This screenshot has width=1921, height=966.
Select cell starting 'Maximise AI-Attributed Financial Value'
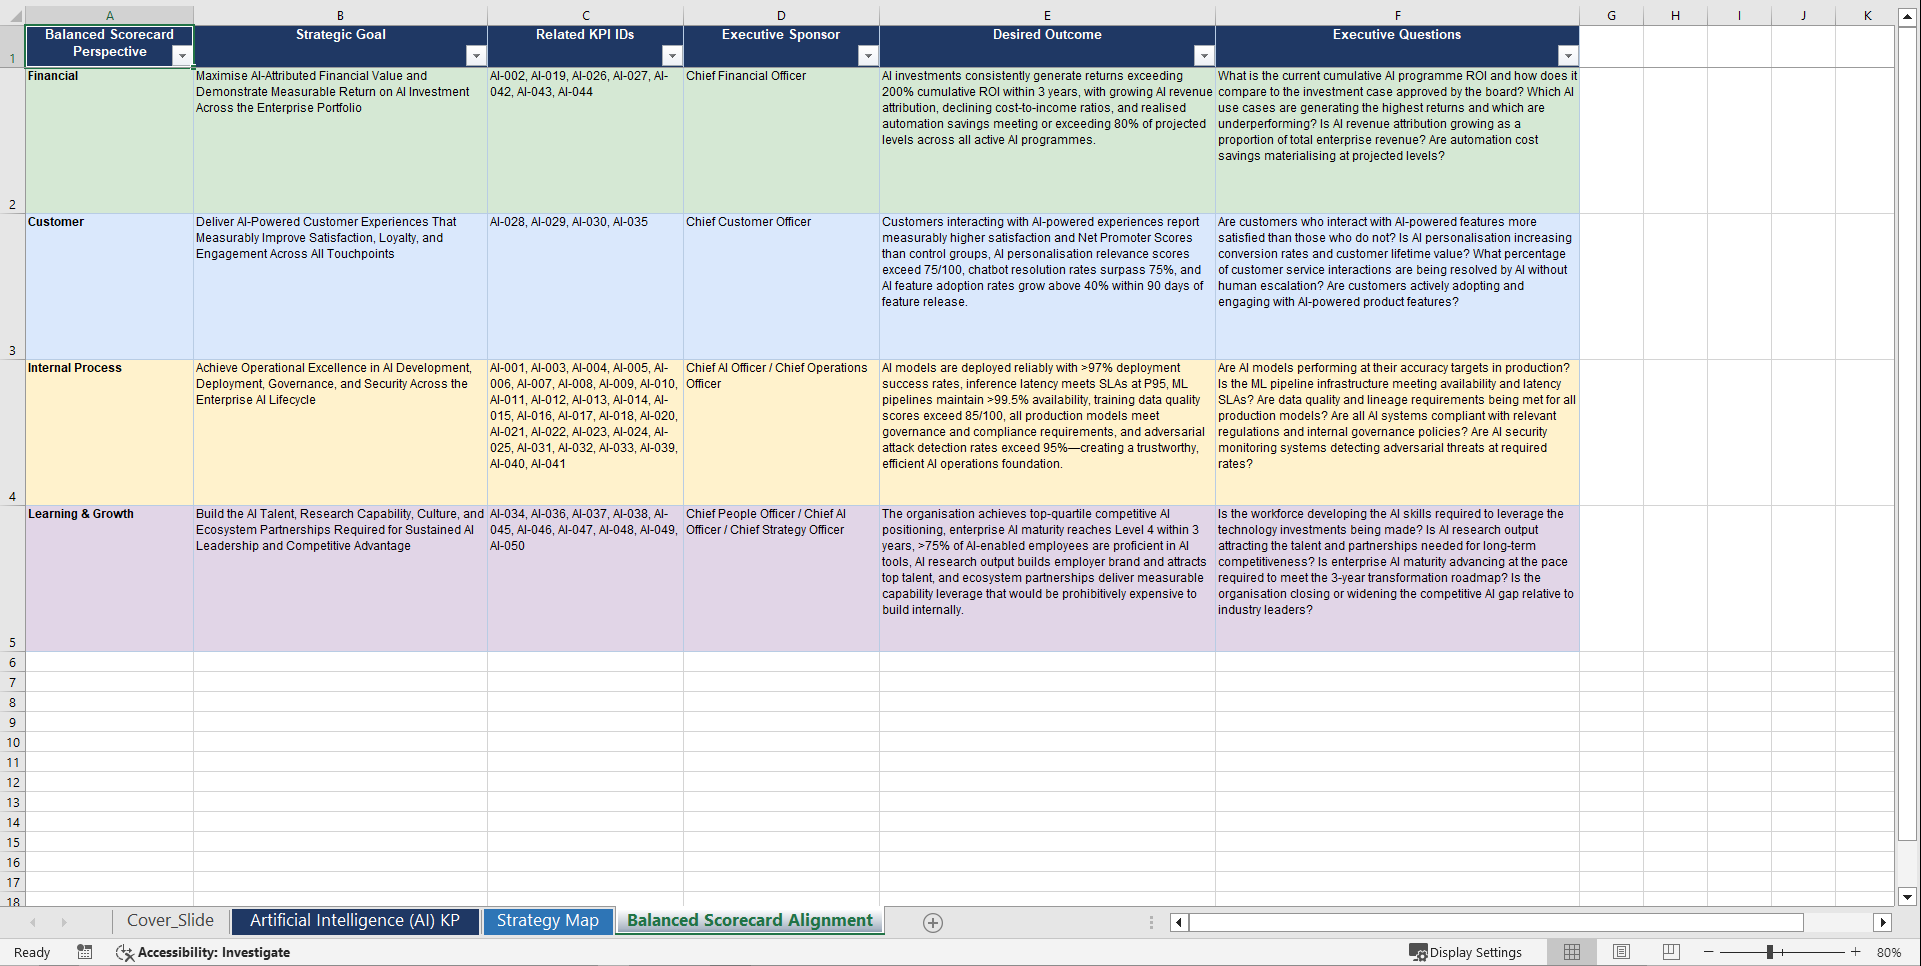tap(340, 140)
